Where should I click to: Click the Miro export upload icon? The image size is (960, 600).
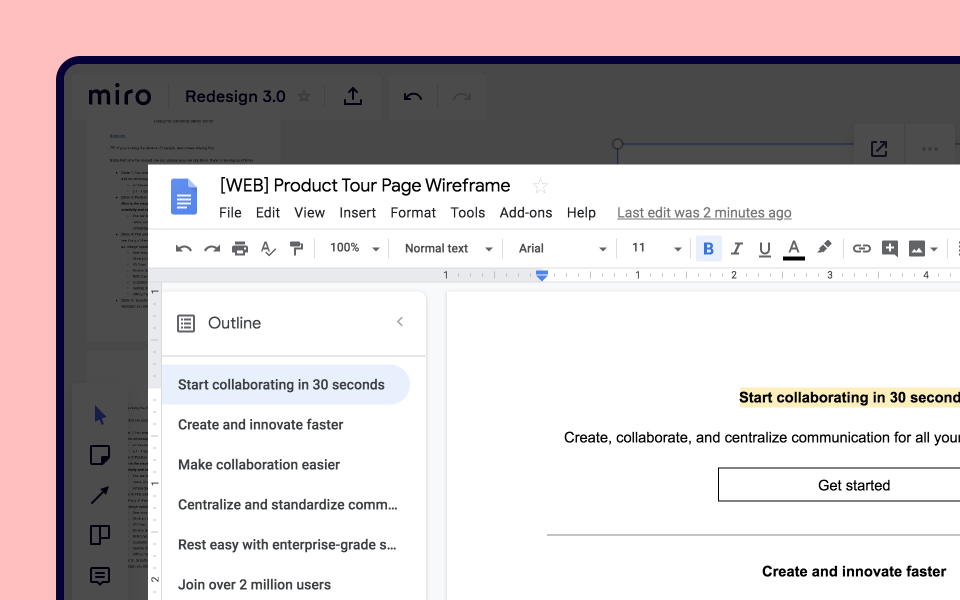coord(352,96)
